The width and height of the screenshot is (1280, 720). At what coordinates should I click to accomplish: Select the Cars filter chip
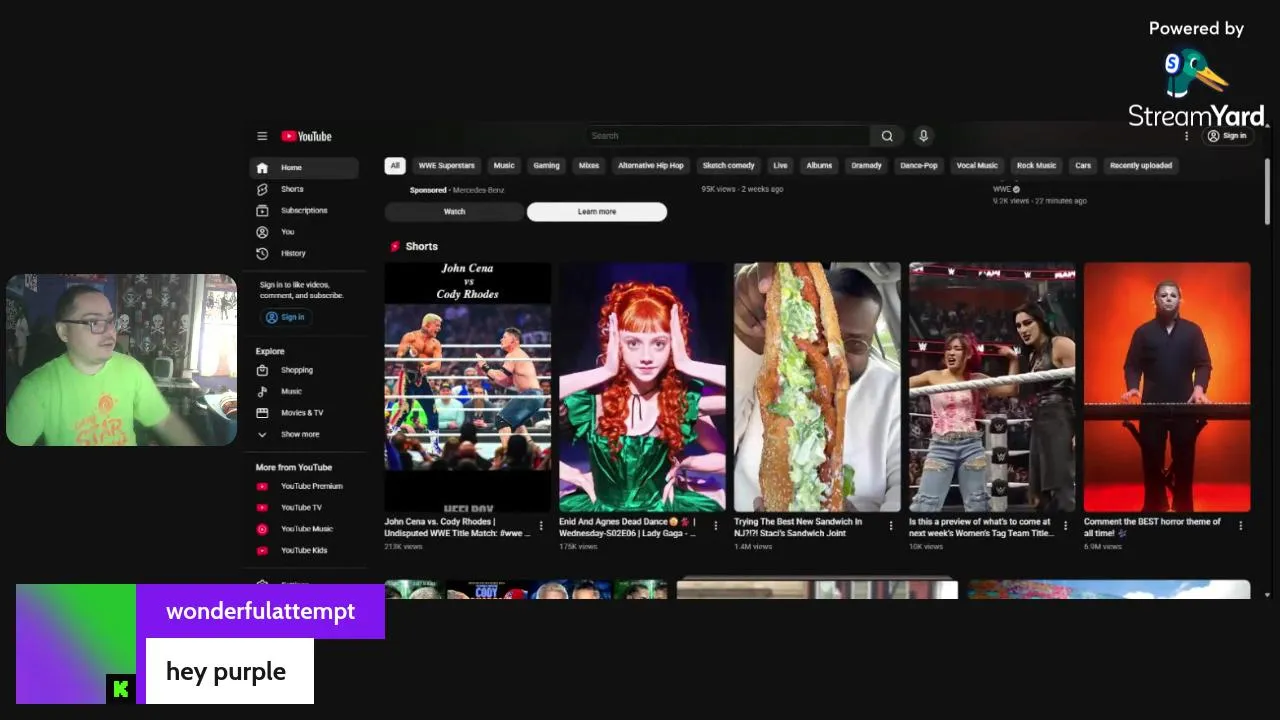coord(1083,166)
